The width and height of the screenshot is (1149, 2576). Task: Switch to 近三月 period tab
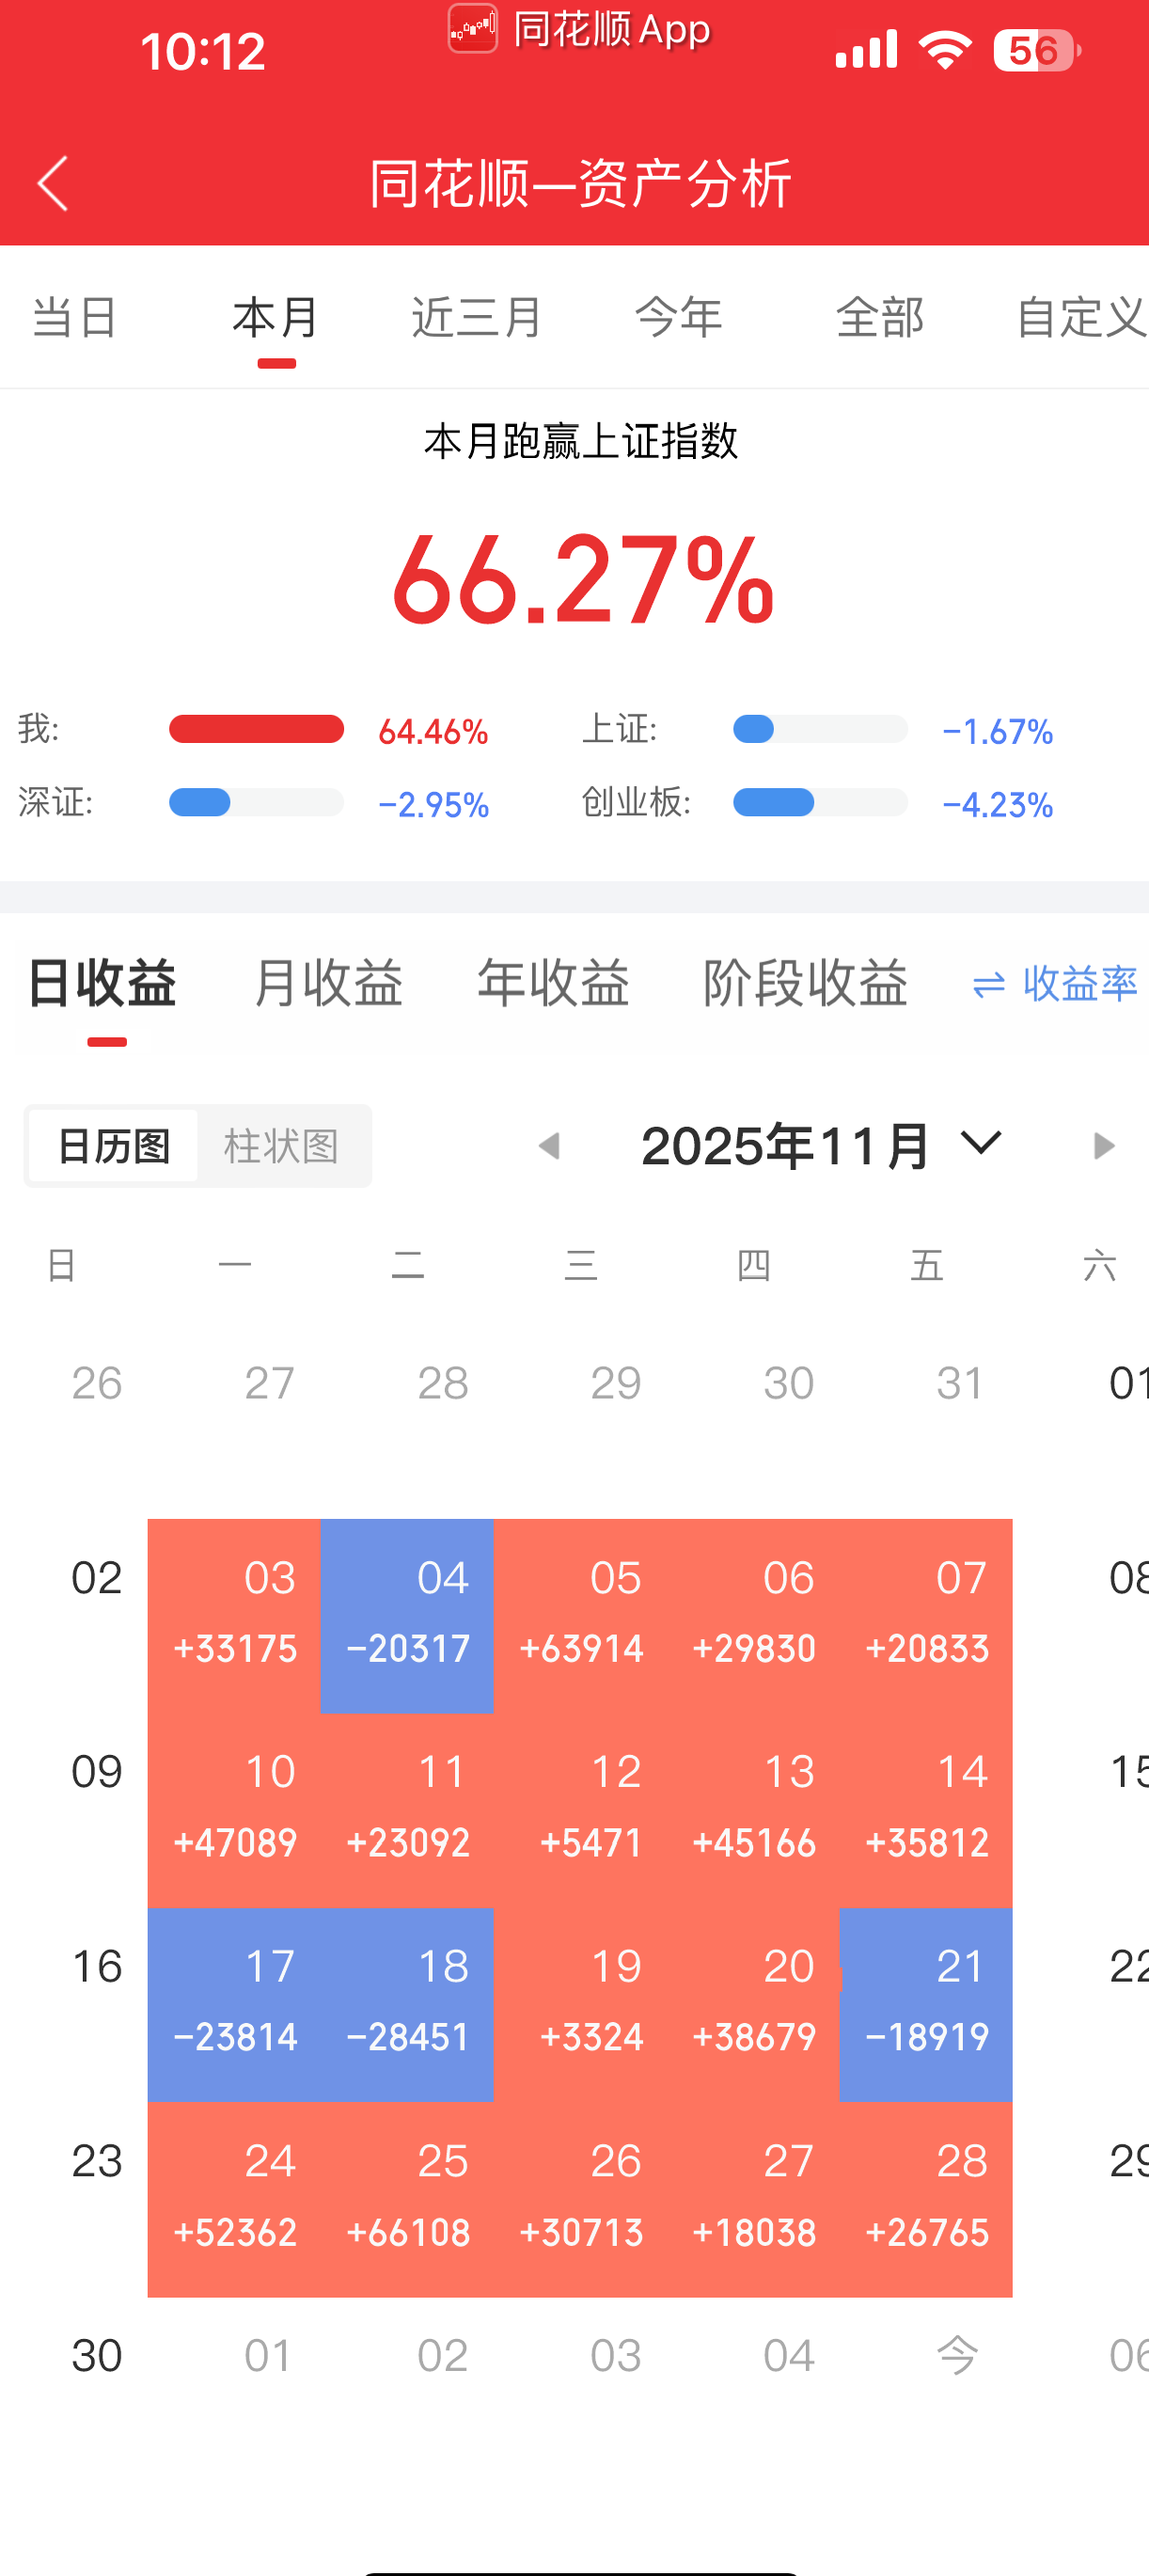coord(477,318)
